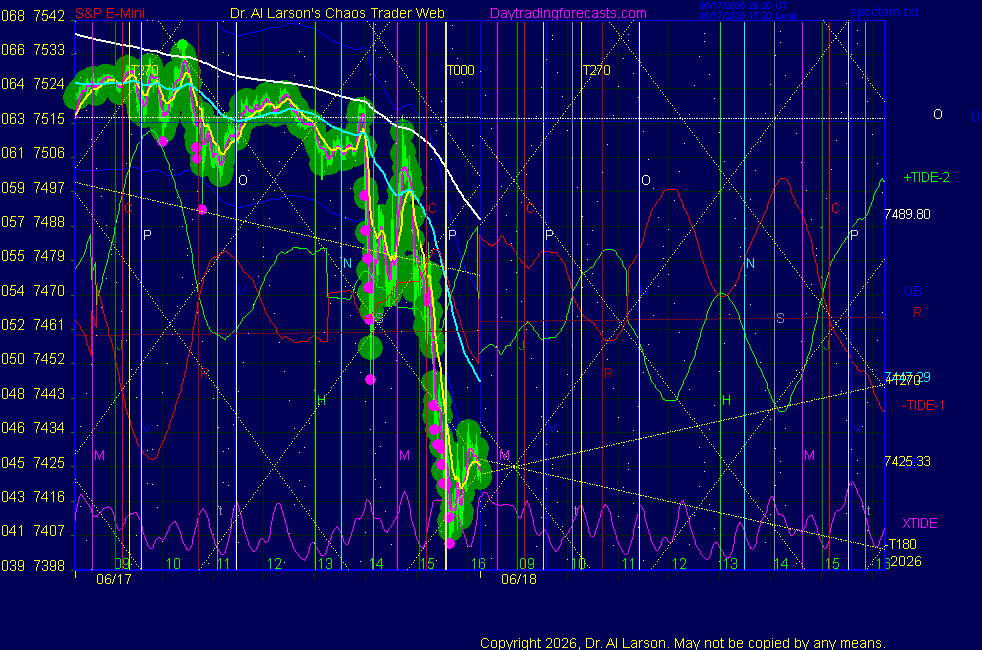Click the '06/17/2026 20:20 UT' timestamp
The width and height of the screenshot is (982, 650).
click(x=743, y=6)
